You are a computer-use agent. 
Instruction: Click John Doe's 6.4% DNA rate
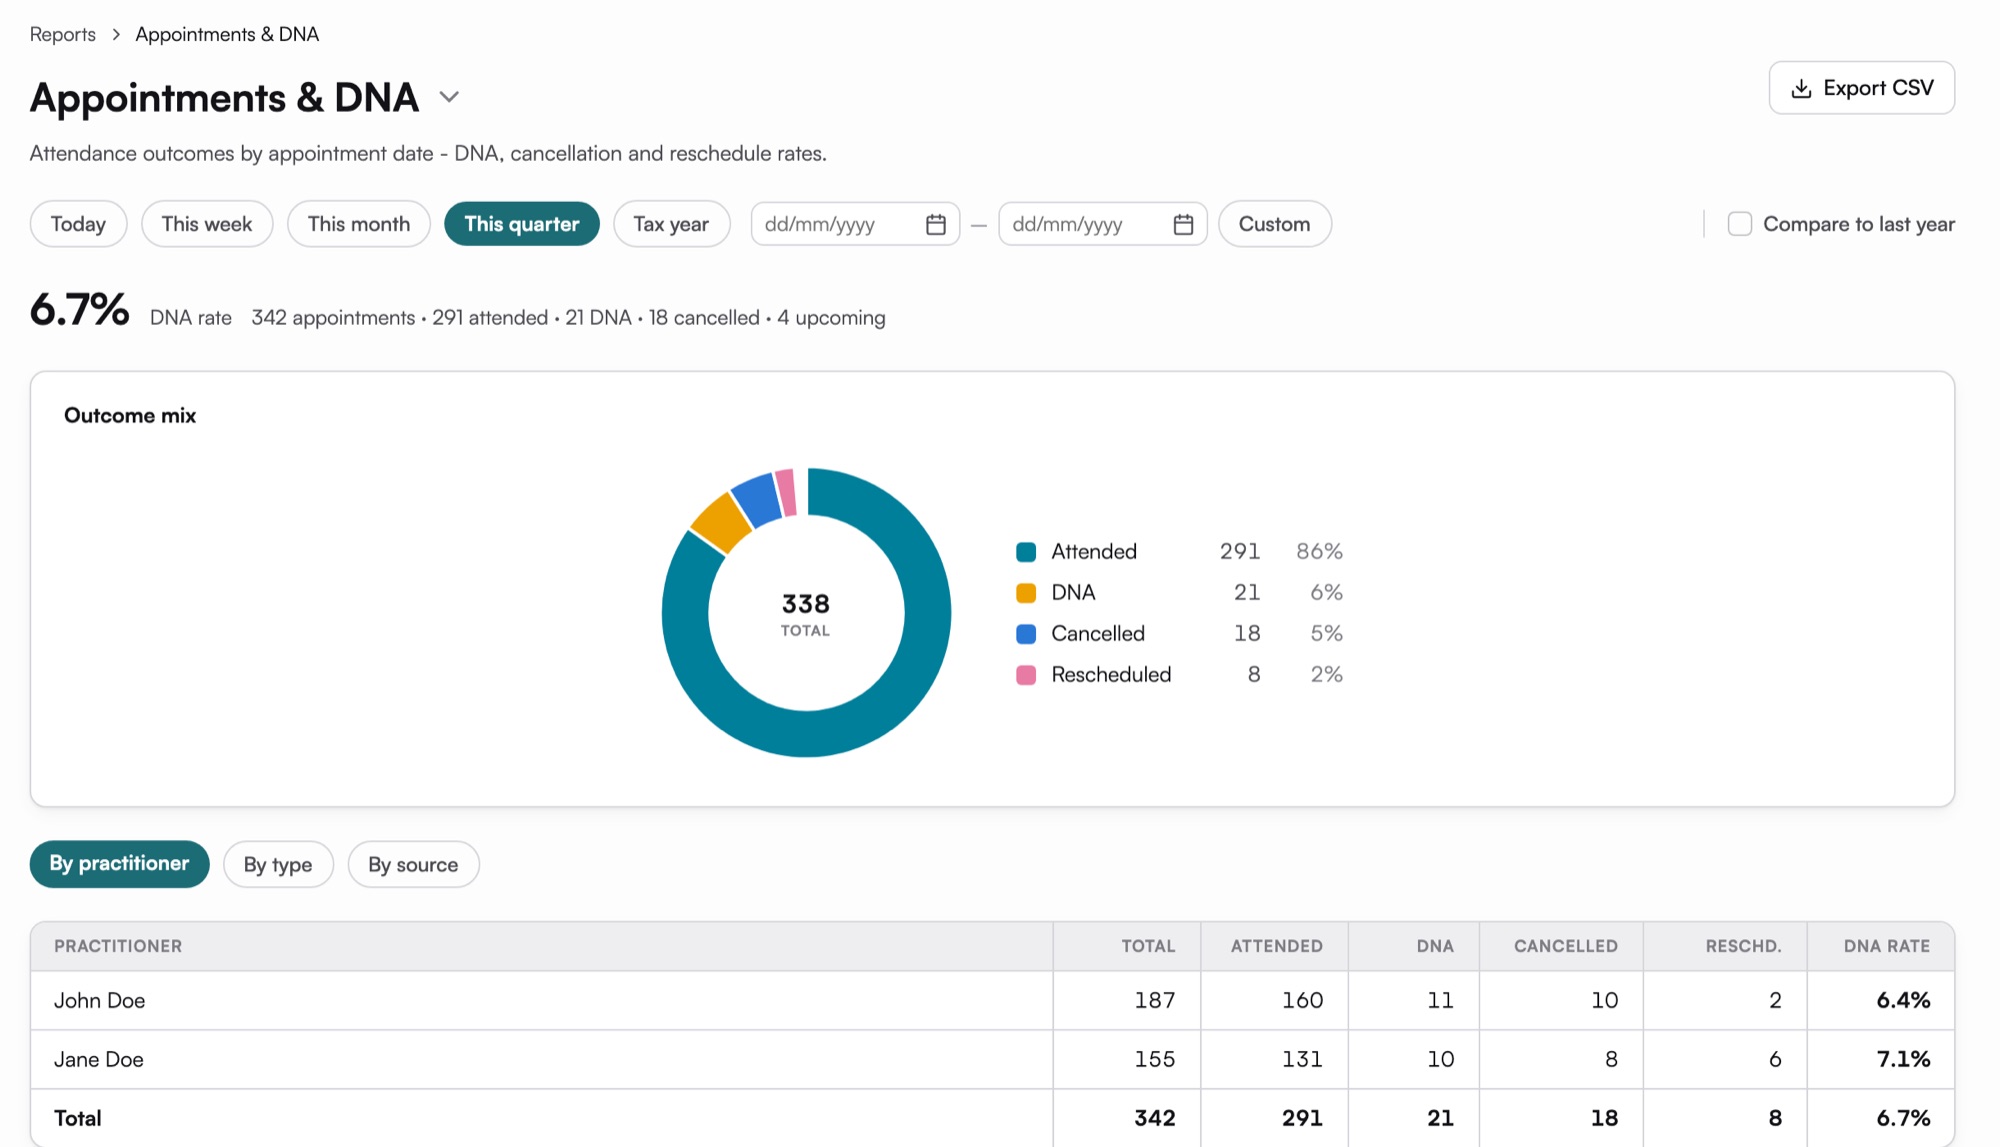1903,1000
